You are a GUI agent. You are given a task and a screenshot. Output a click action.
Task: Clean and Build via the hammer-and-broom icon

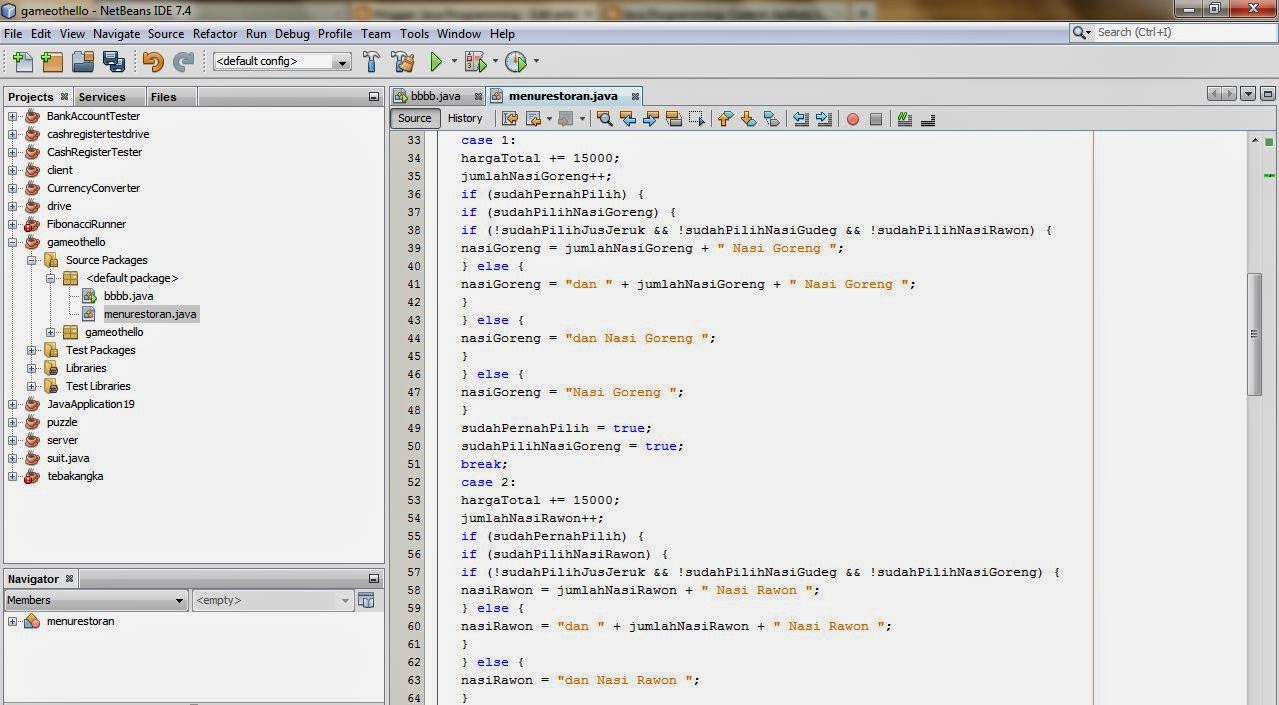tap(402, 61)
